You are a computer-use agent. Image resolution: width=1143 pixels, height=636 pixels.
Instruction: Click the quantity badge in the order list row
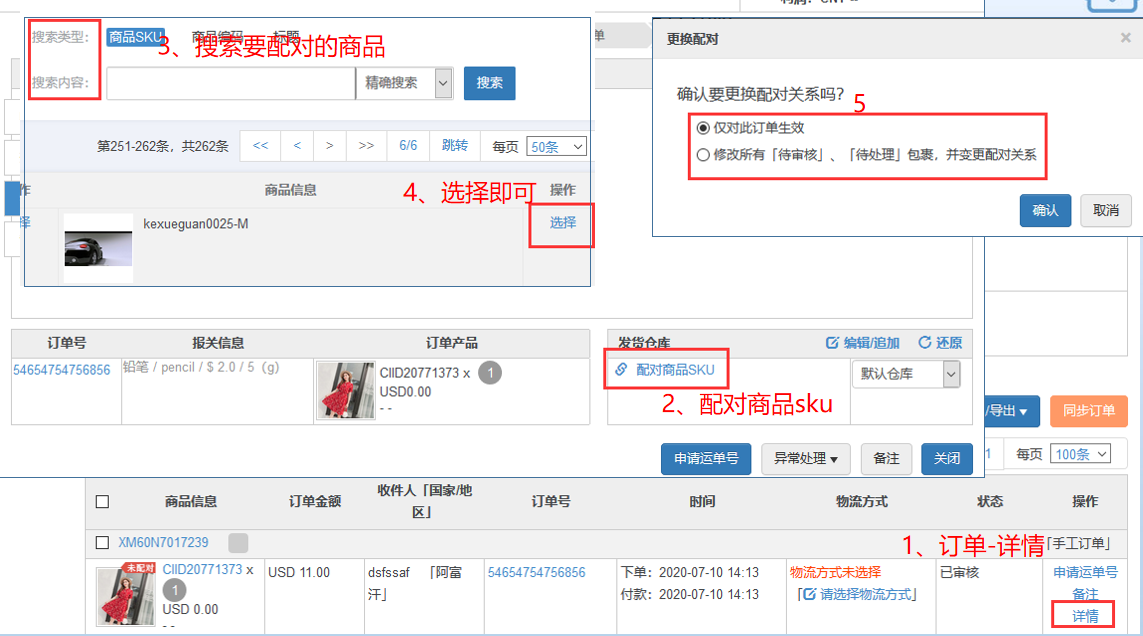point(174,590)
